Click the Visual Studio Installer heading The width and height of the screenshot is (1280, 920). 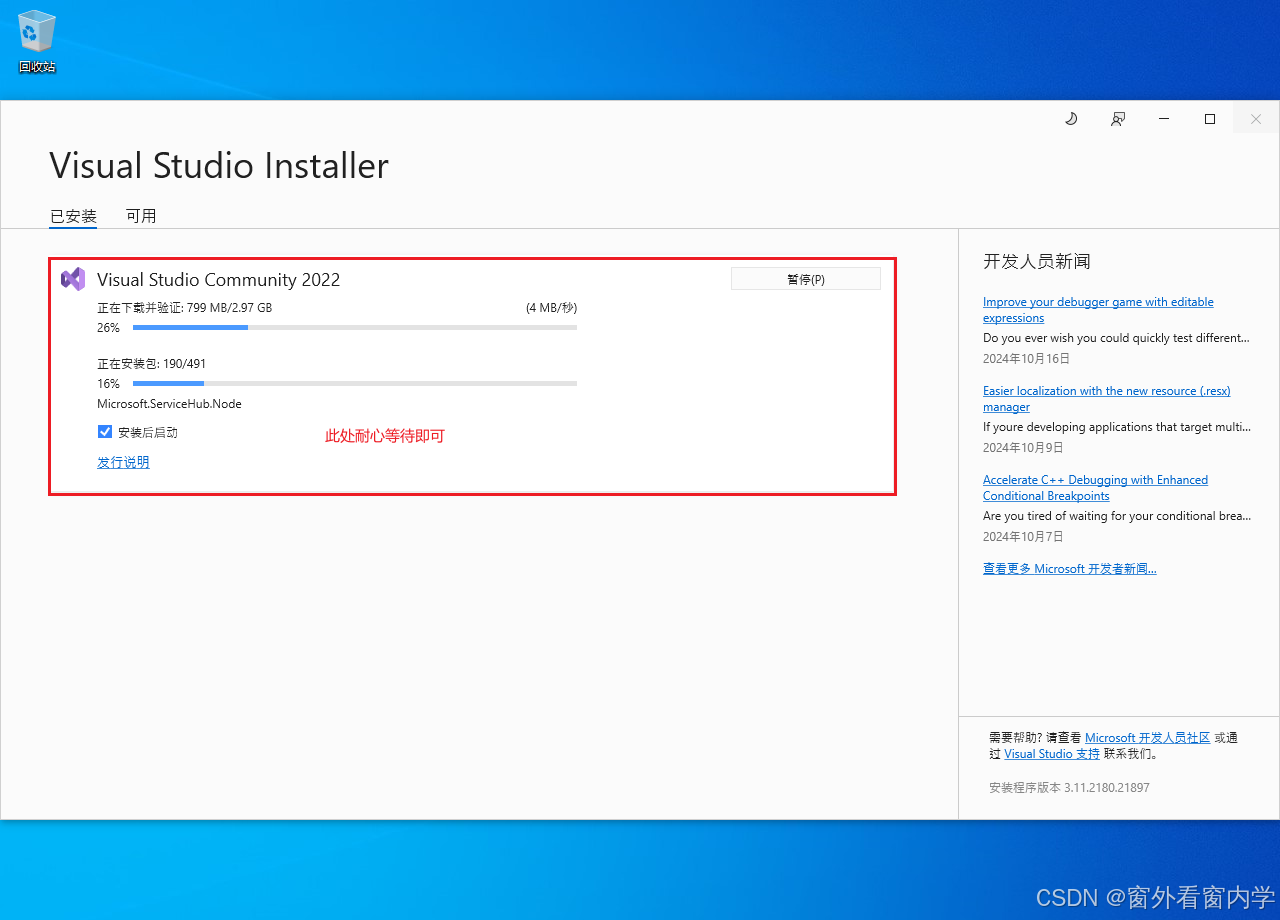coord(219,166)
